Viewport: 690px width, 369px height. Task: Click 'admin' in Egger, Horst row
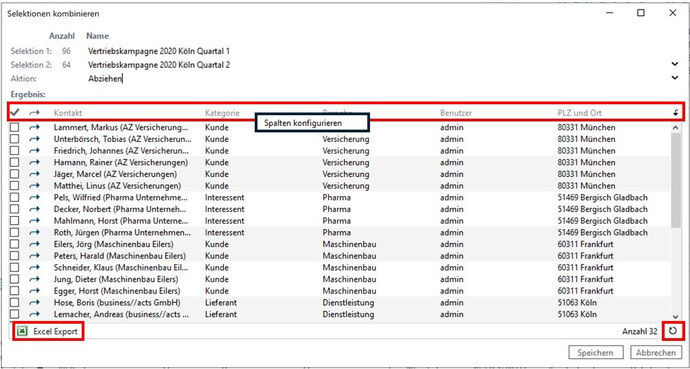[x=451, y=291]
